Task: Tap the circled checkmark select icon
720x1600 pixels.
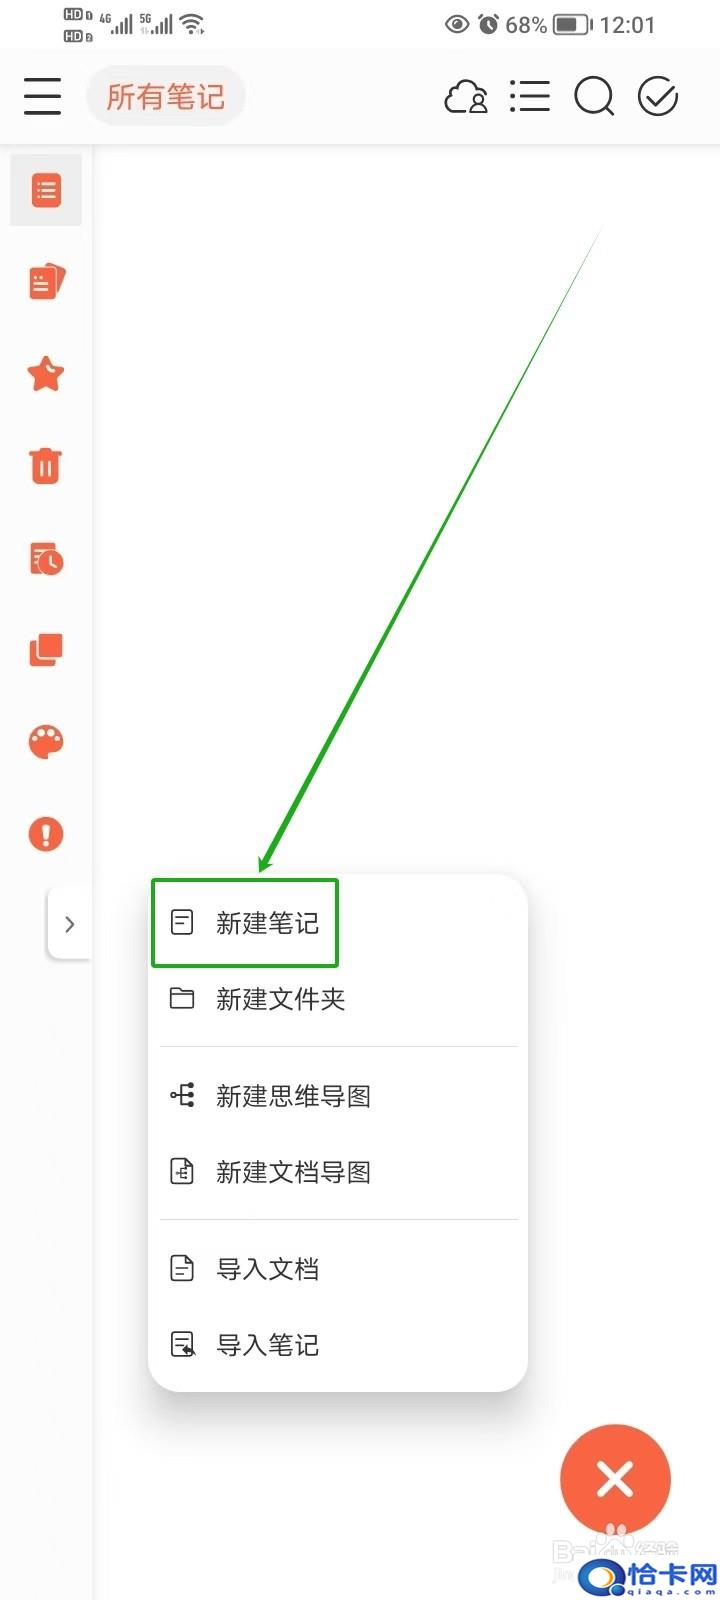Action: pos(658,97)
